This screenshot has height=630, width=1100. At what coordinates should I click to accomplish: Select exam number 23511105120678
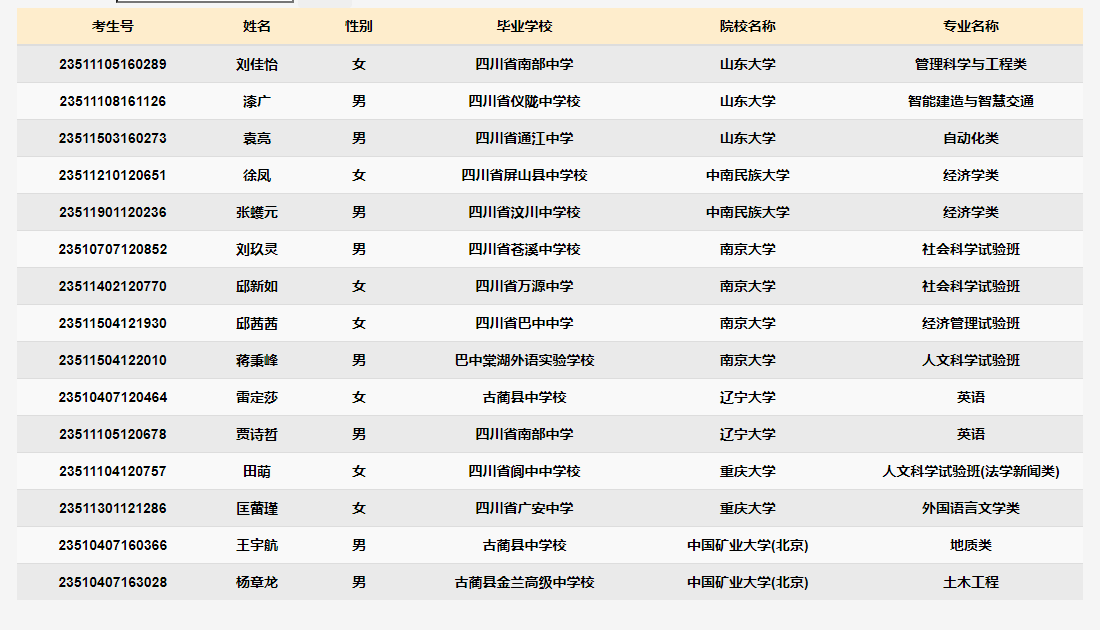point(113,435)
